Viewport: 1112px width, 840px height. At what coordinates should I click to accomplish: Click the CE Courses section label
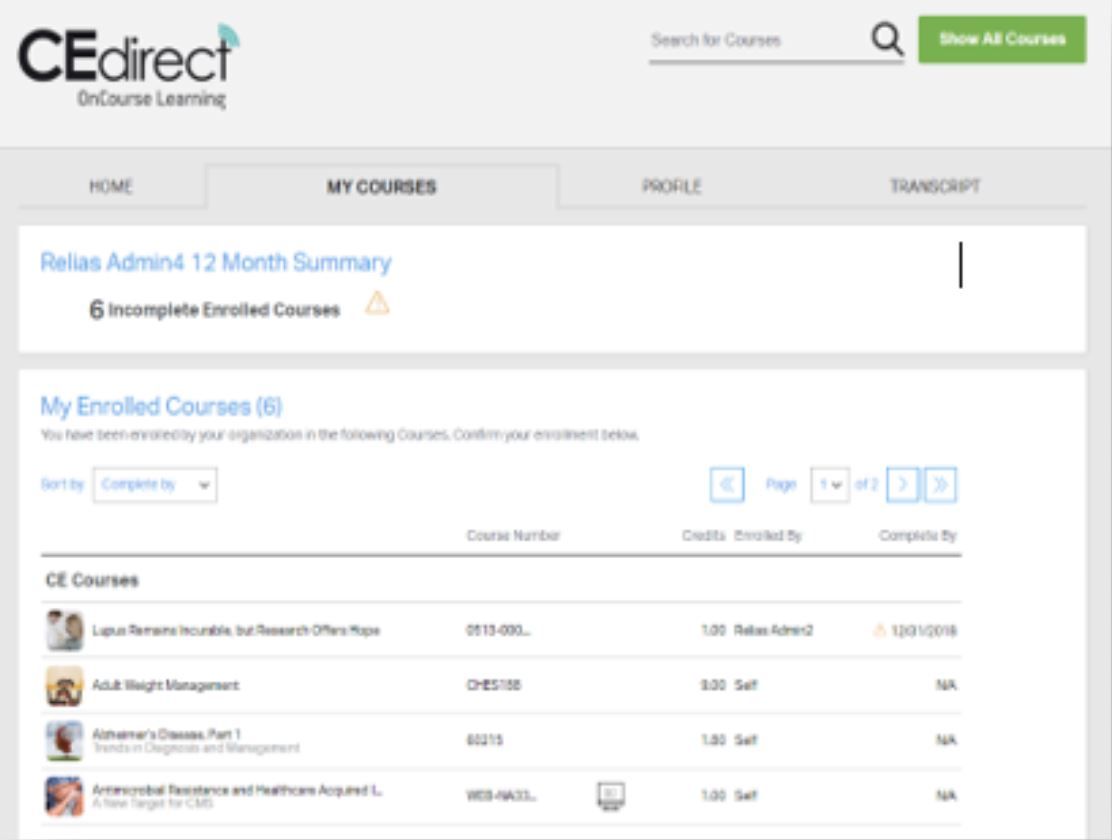92,580
